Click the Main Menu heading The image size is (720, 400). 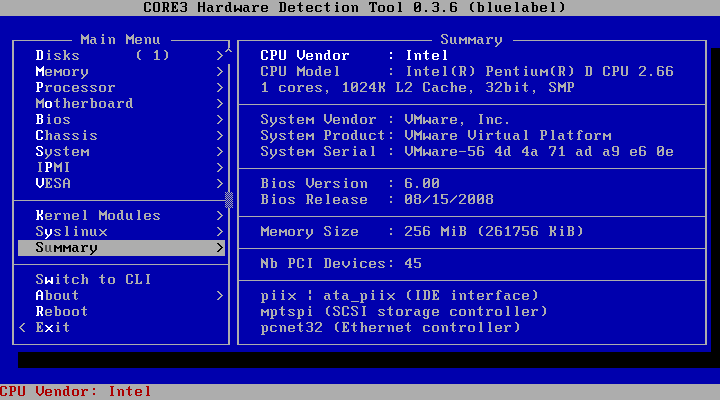(120, 40)
